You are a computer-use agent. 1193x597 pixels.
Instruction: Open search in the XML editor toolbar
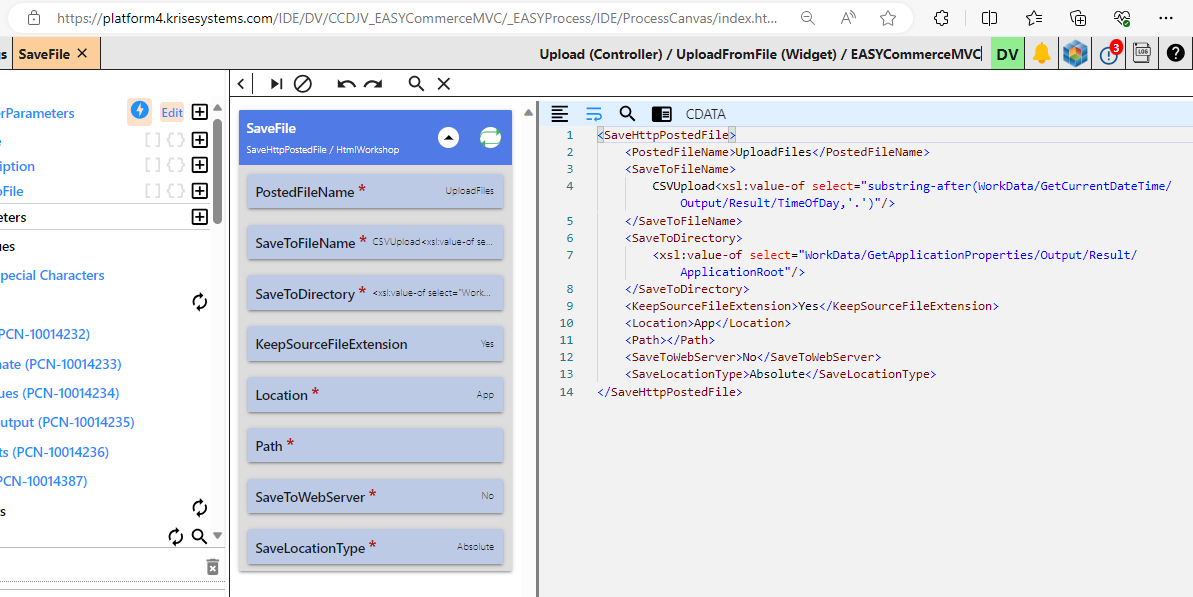627,114
